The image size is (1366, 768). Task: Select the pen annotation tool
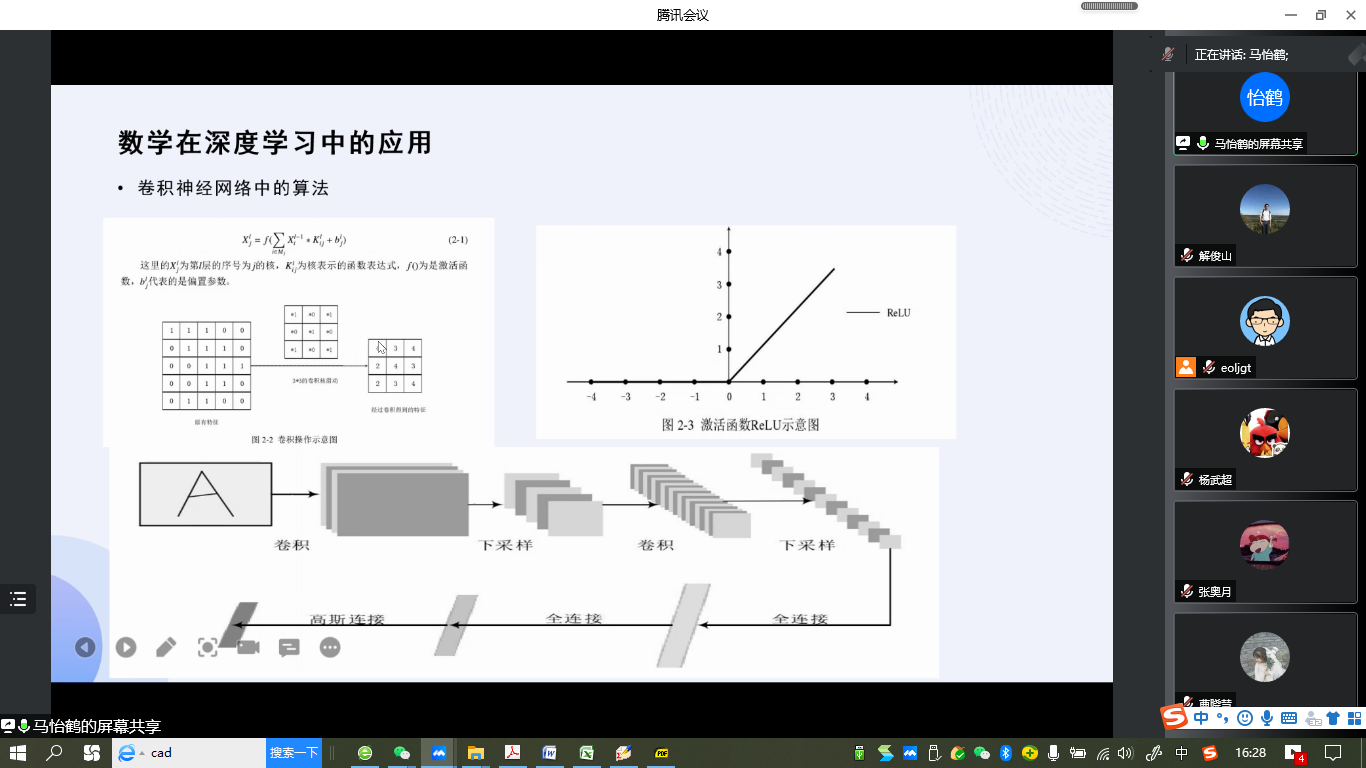tap(166, 648)
